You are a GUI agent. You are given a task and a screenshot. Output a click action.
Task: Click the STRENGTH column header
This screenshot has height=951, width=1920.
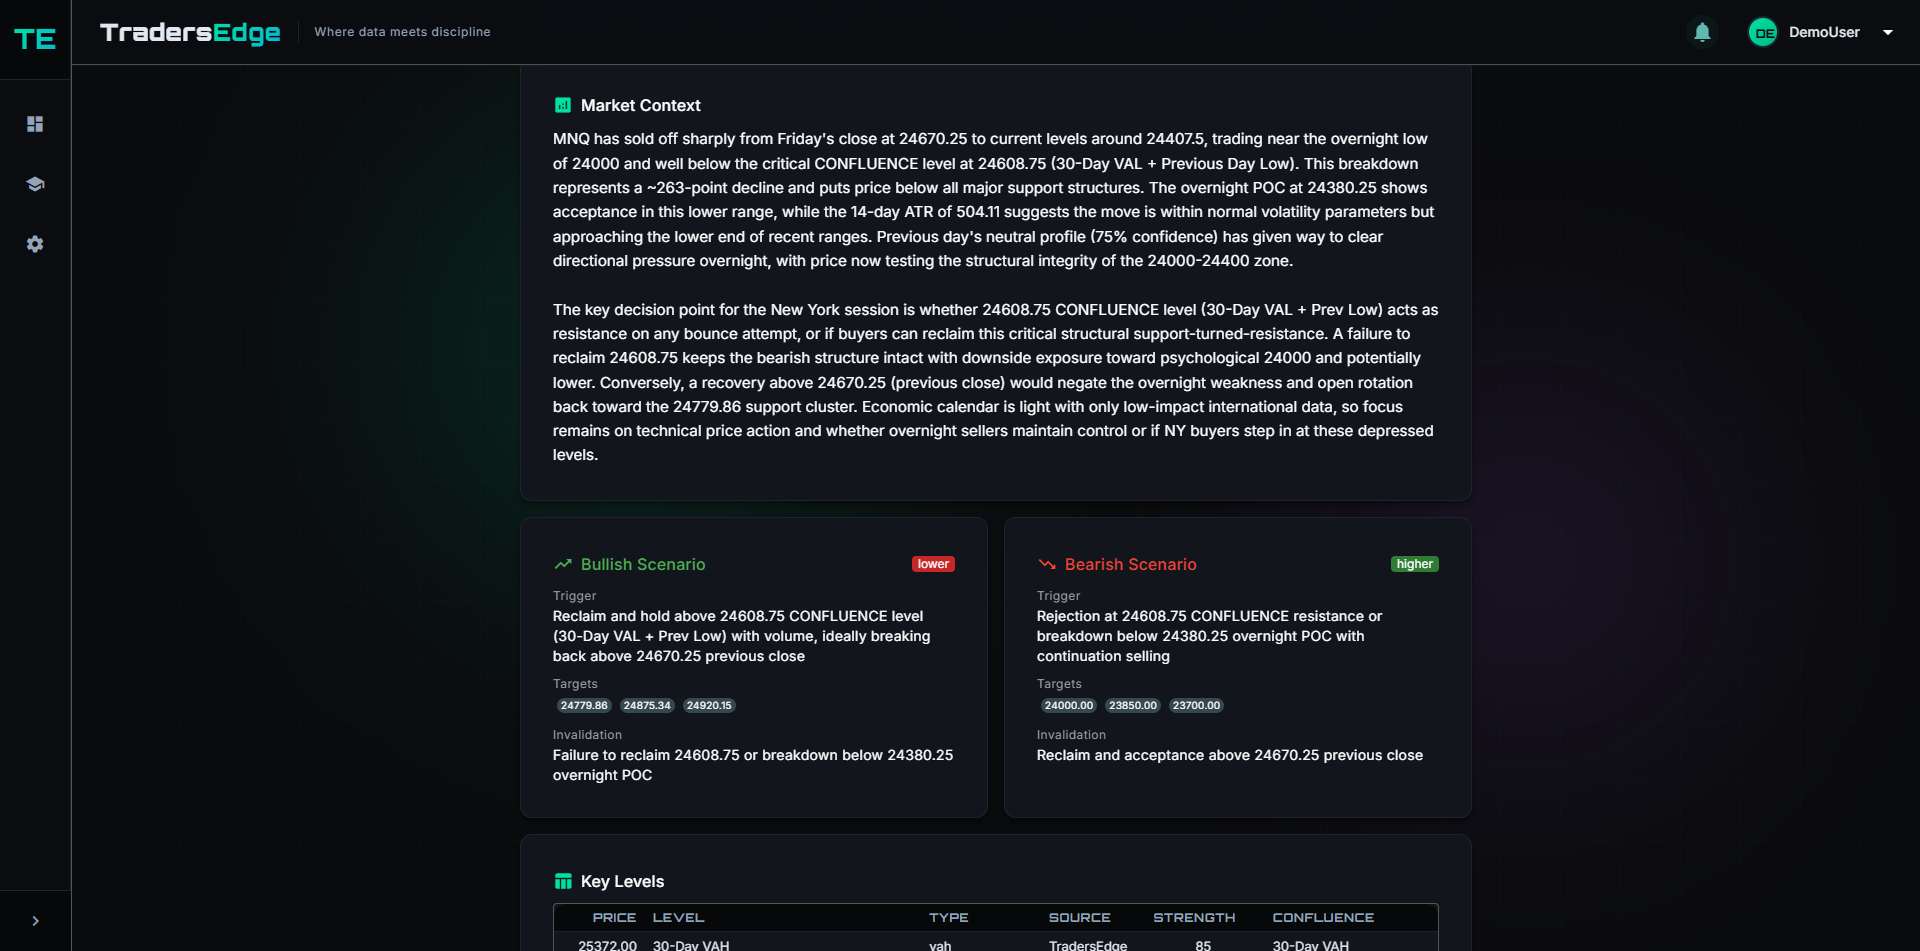(1194, 917)
